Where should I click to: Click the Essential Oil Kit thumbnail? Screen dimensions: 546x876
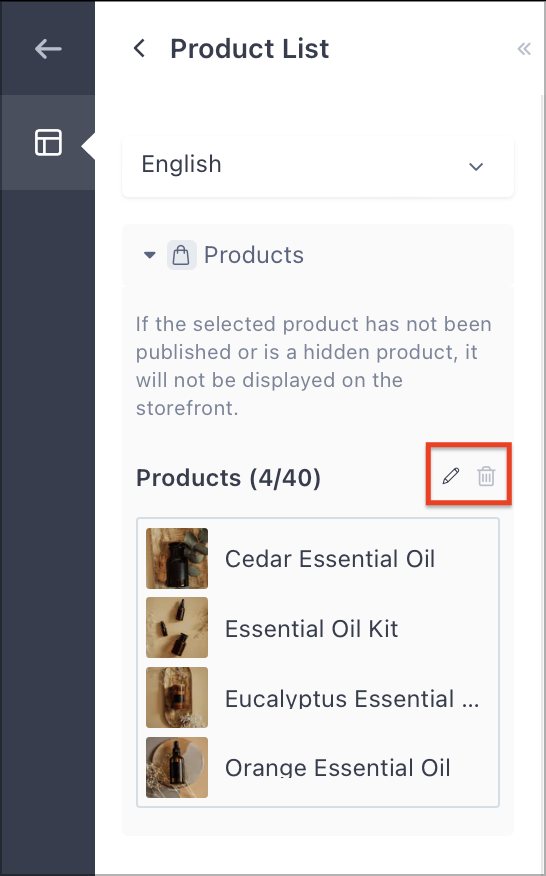coord(177,627)
